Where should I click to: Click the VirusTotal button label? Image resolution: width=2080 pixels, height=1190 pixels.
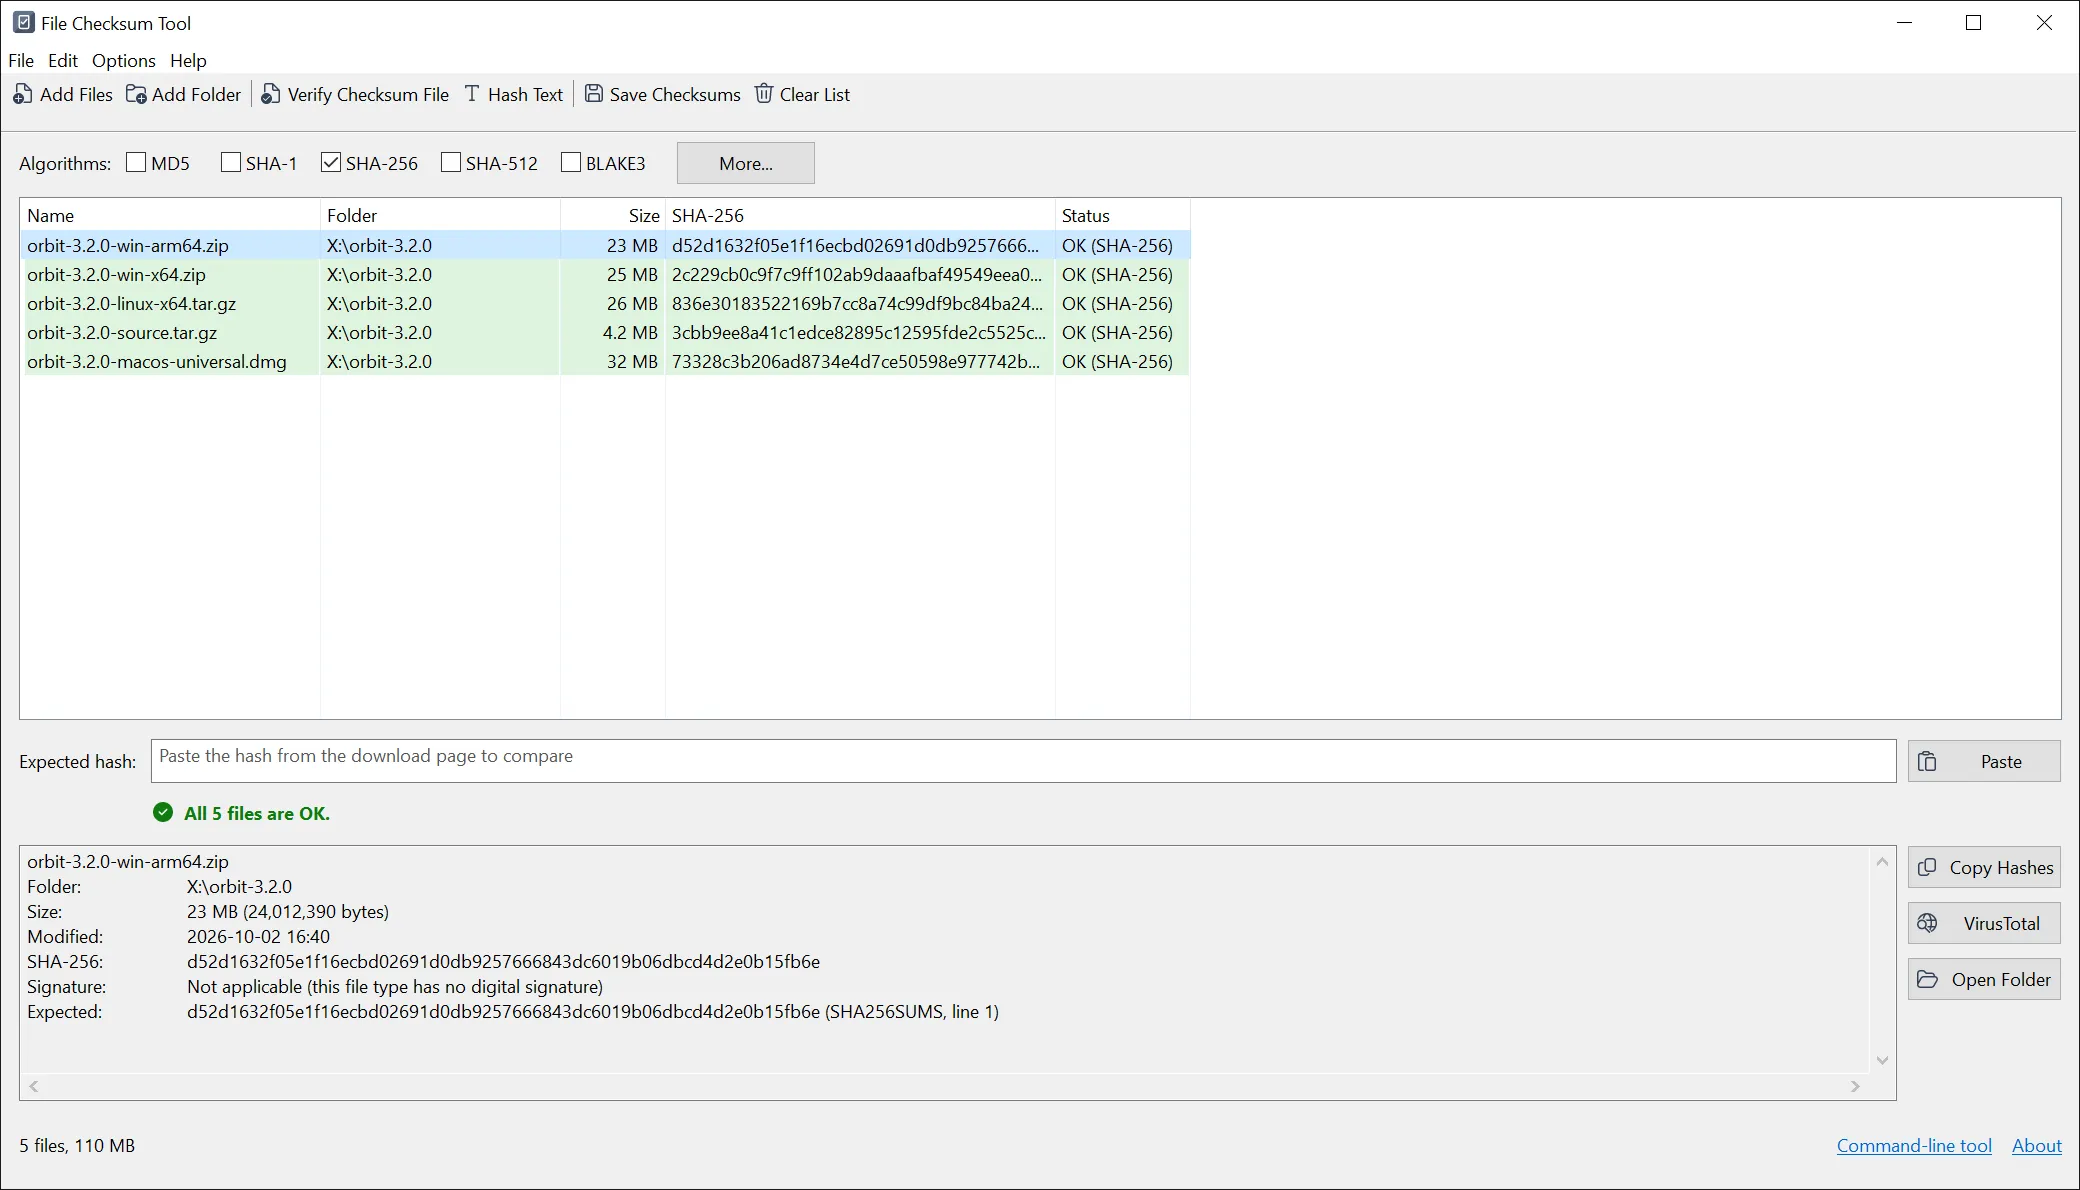pos(2002,924)
